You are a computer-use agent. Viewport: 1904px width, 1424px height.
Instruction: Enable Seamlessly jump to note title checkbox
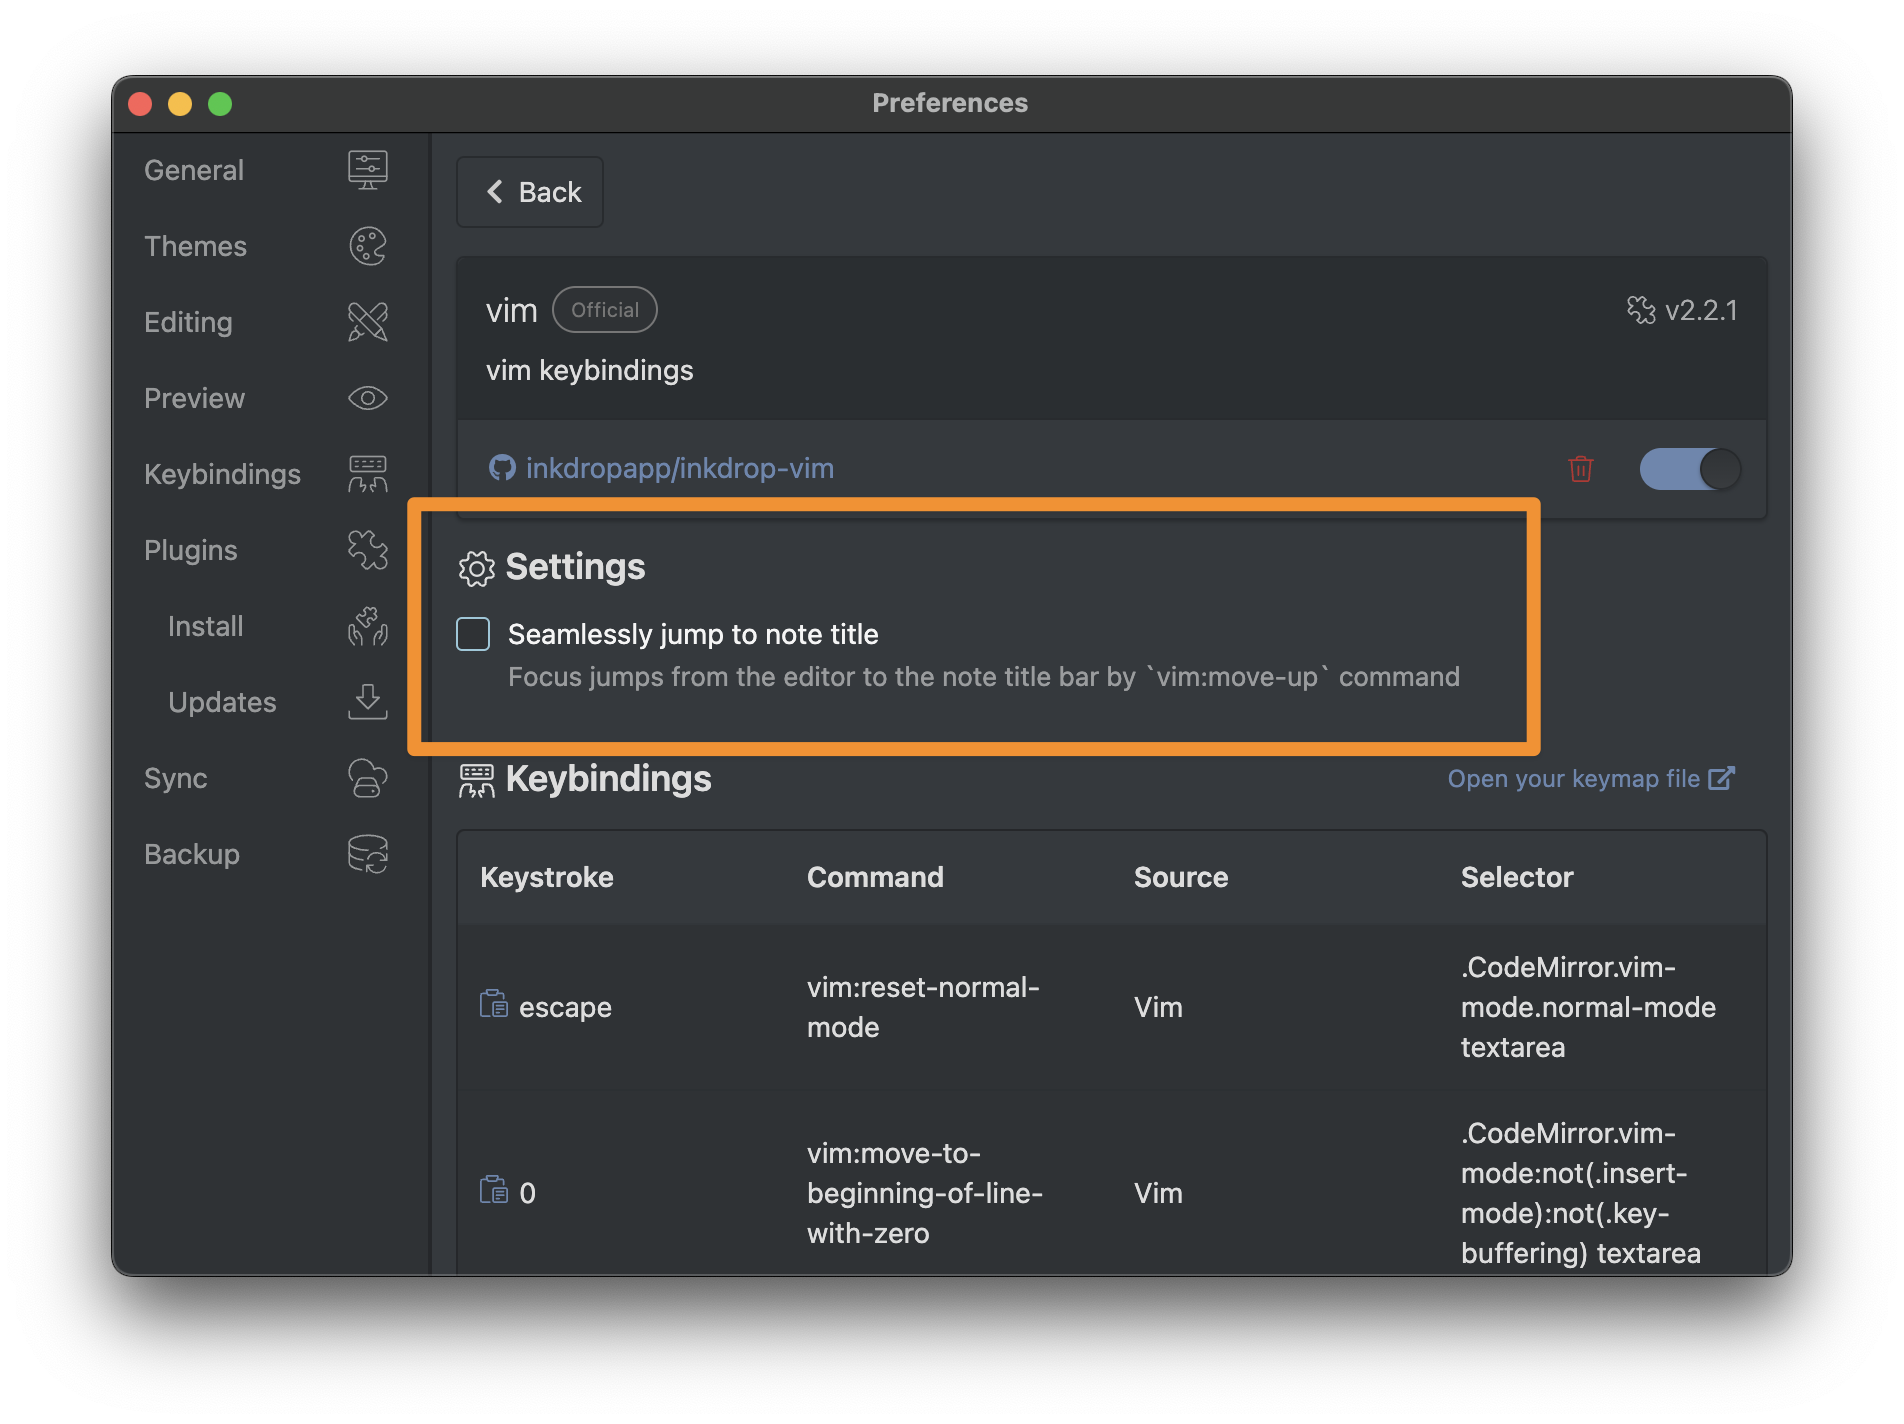point(473,634)
